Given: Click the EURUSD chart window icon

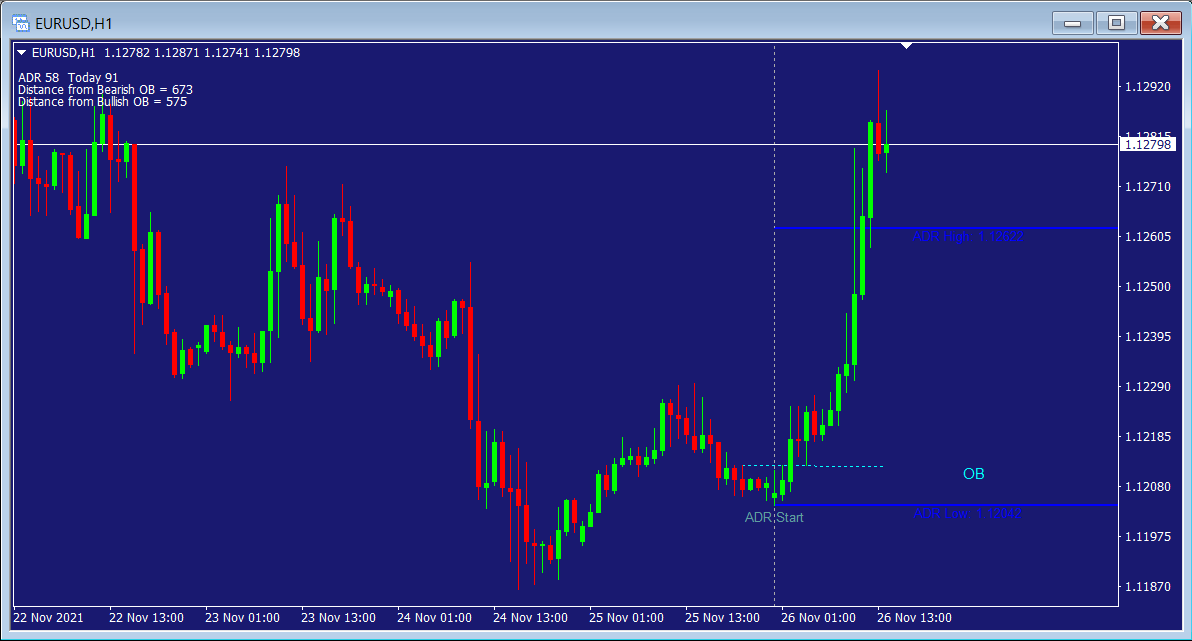Looking at the screenshot, I should click(x=20, y=21).
